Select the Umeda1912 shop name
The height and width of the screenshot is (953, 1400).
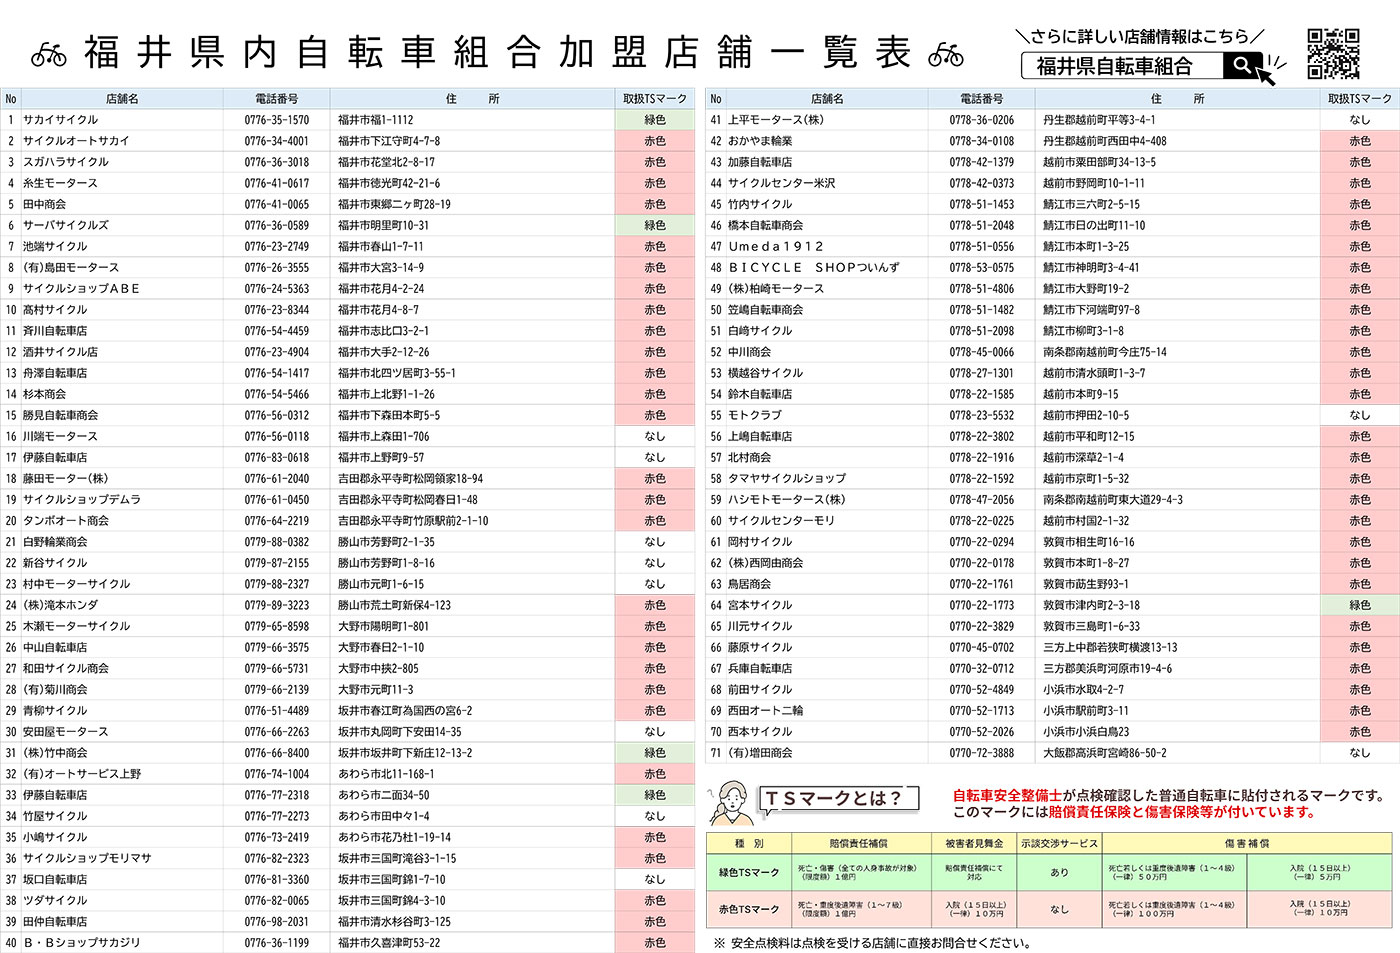pos(776,246)
